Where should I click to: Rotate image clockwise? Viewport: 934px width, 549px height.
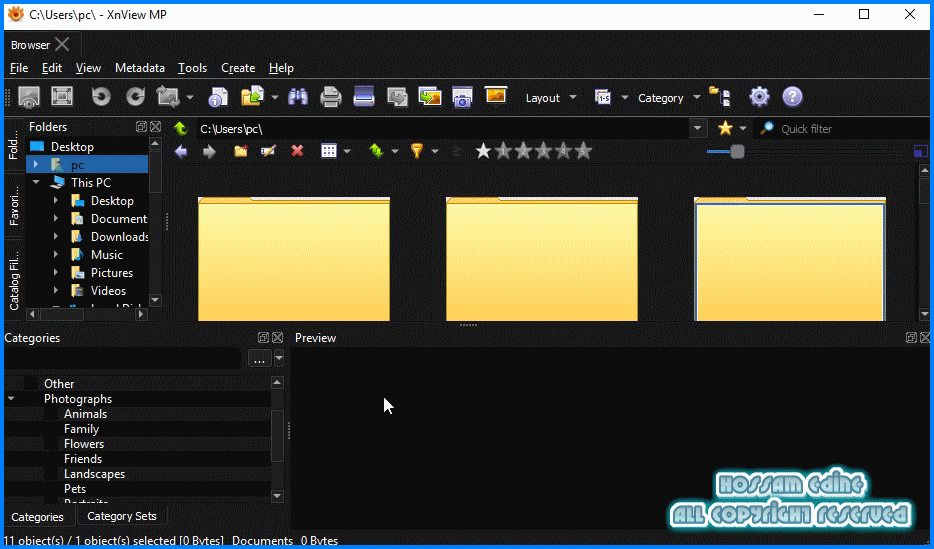coord(135,96)
